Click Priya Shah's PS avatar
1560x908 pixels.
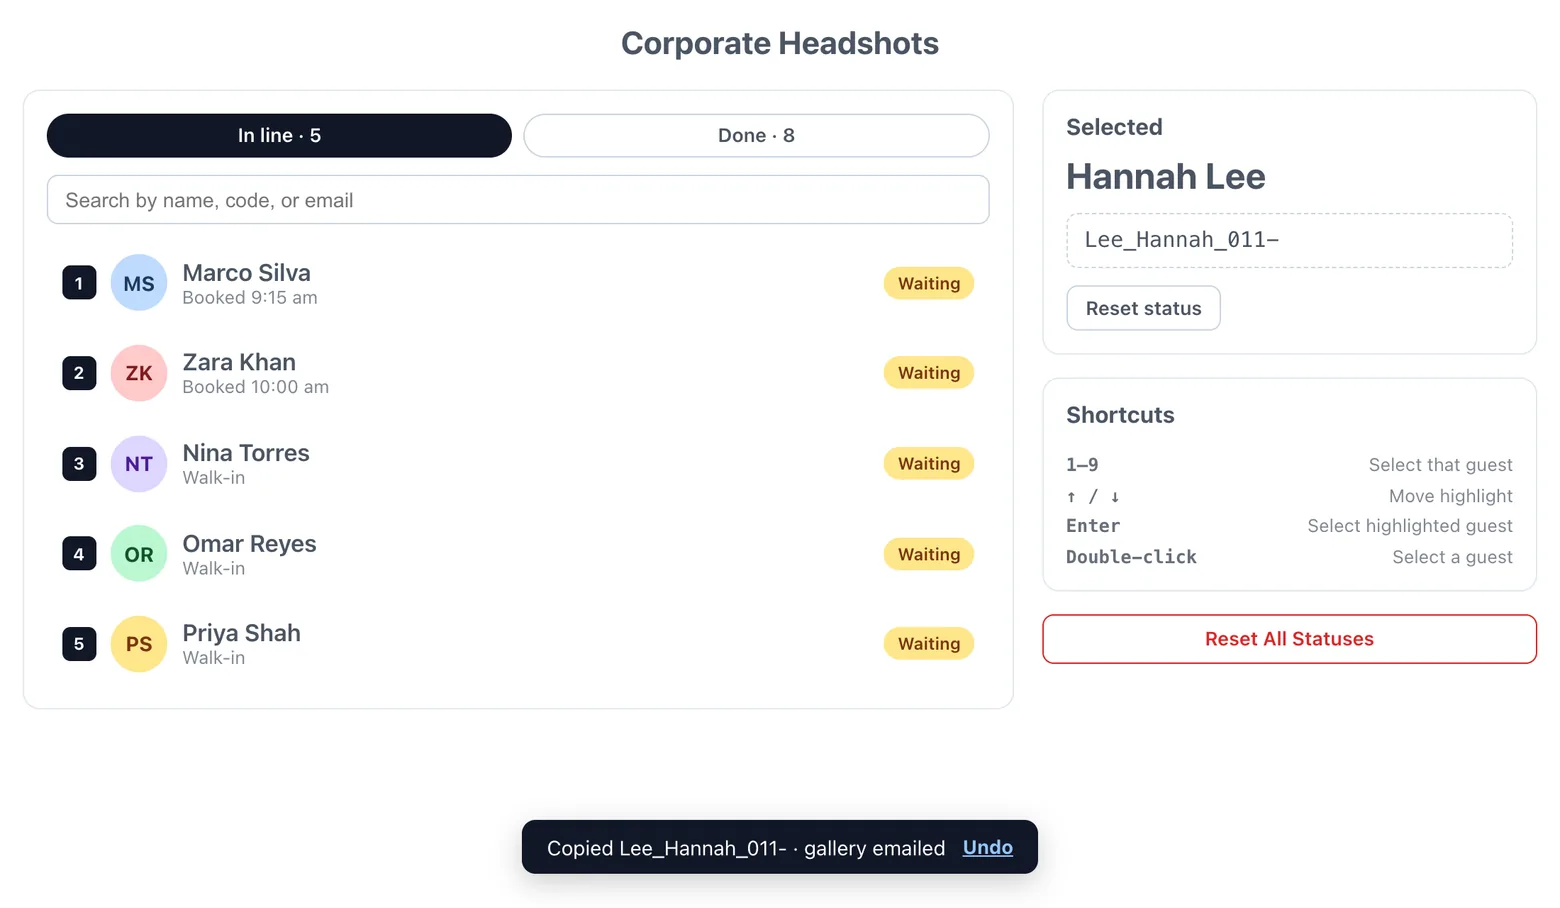point(138,644)
